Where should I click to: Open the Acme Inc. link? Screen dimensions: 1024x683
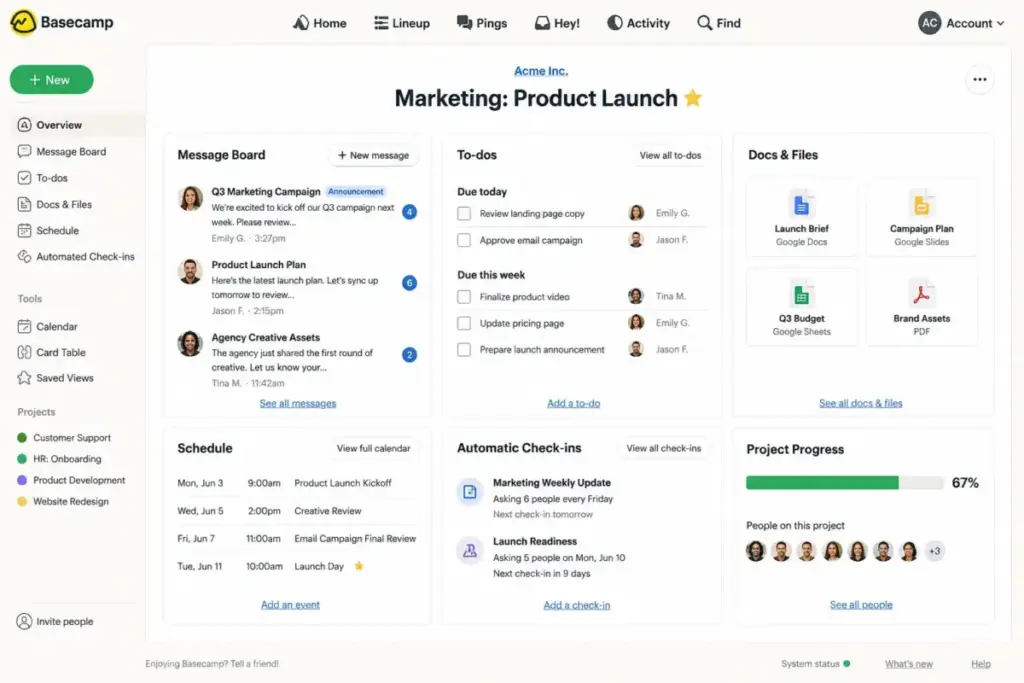pos(541,71)
